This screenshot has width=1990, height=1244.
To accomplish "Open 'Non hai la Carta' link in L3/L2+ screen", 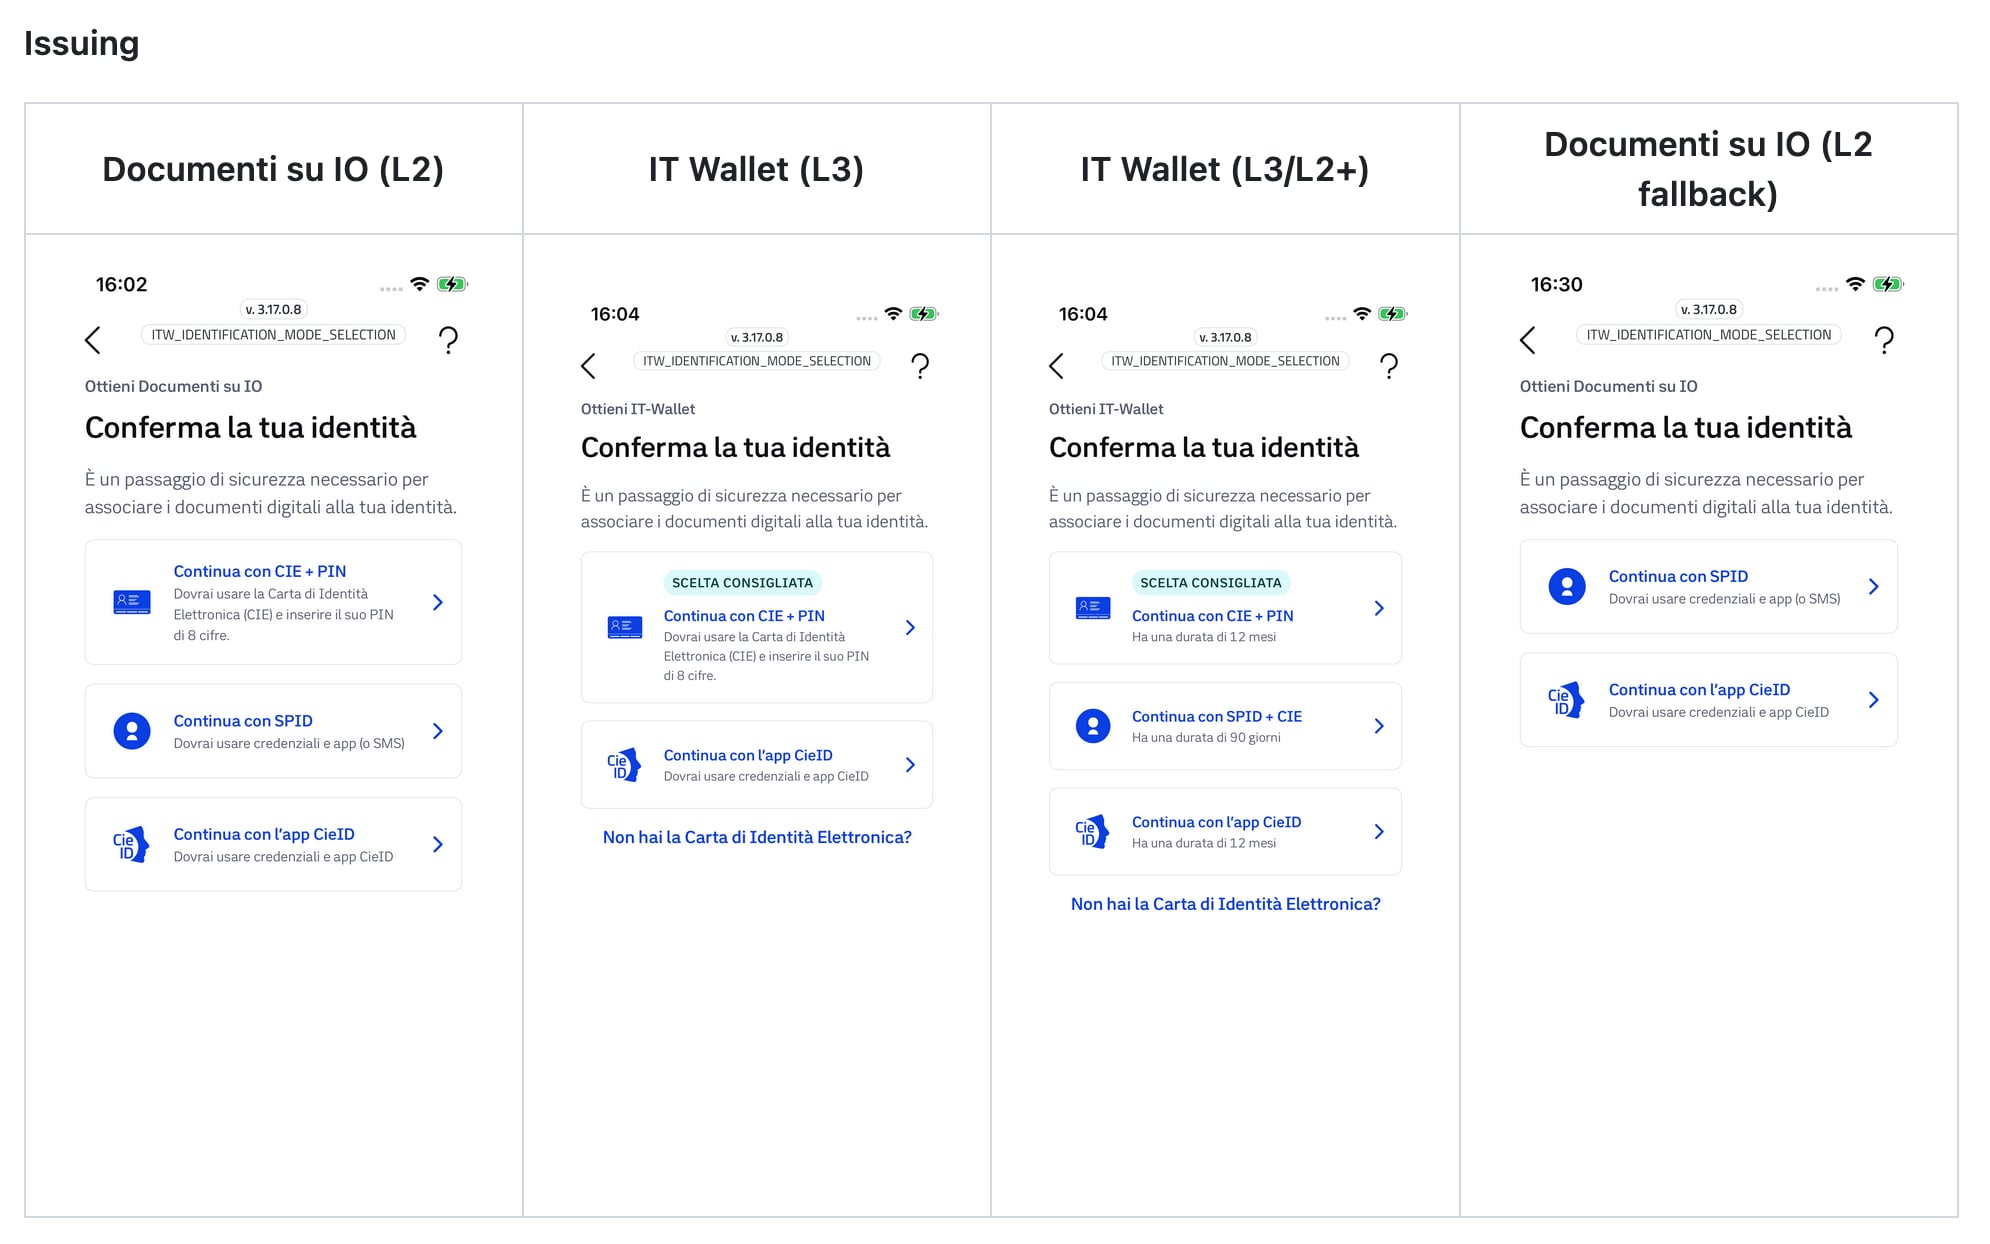I will tap(1225, 904).
